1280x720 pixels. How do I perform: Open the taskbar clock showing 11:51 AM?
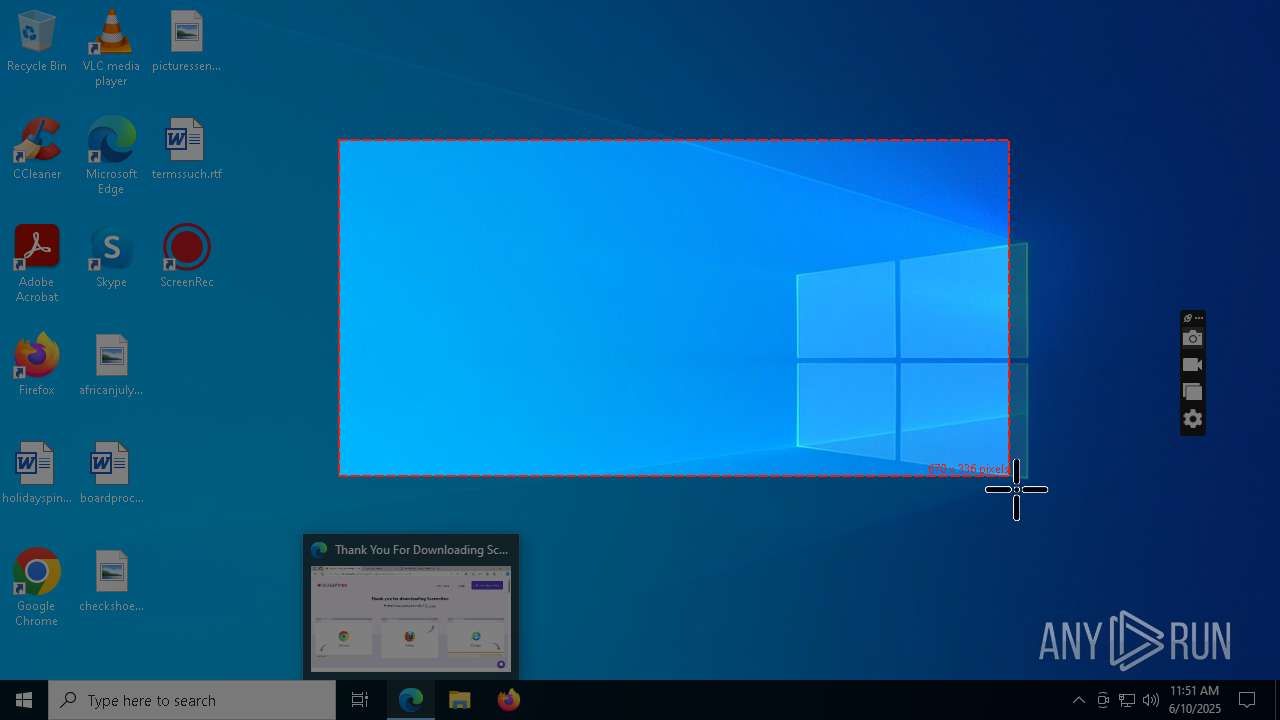click(x=1194, y=700)
